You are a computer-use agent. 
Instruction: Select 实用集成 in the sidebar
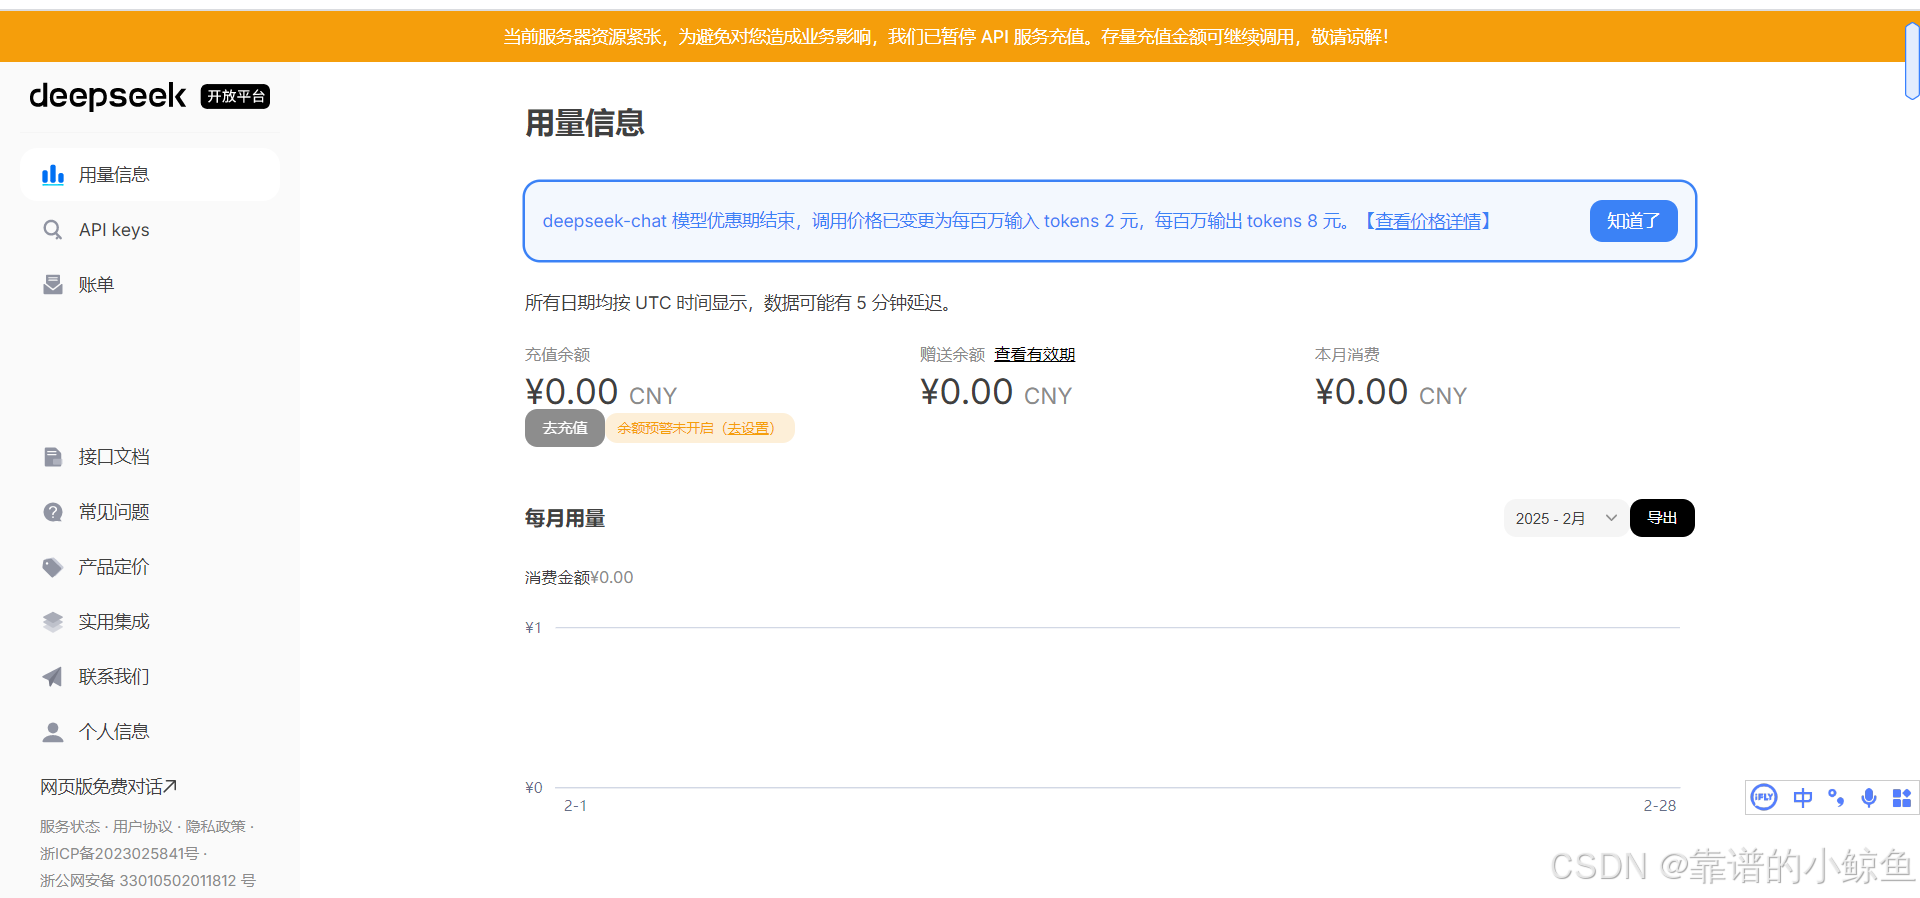[150, 622]
